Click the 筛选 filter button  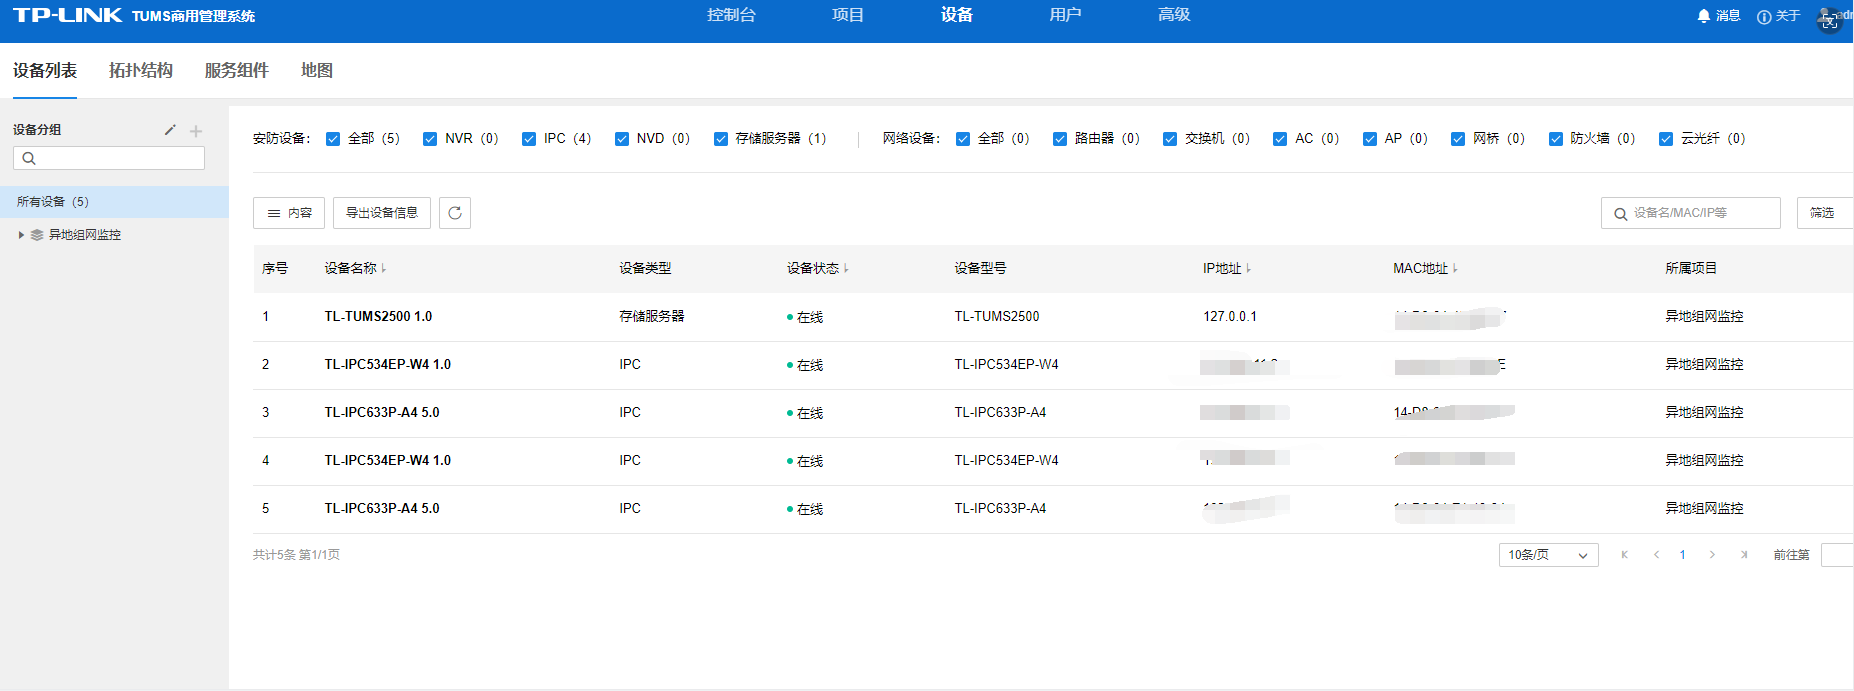[1824, 213]
